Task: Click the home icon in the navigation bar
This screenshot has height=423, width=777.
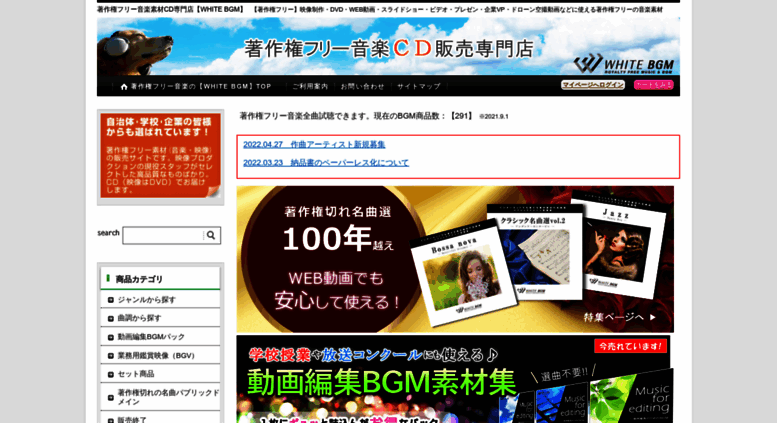Action: click(x=124, y=87)
